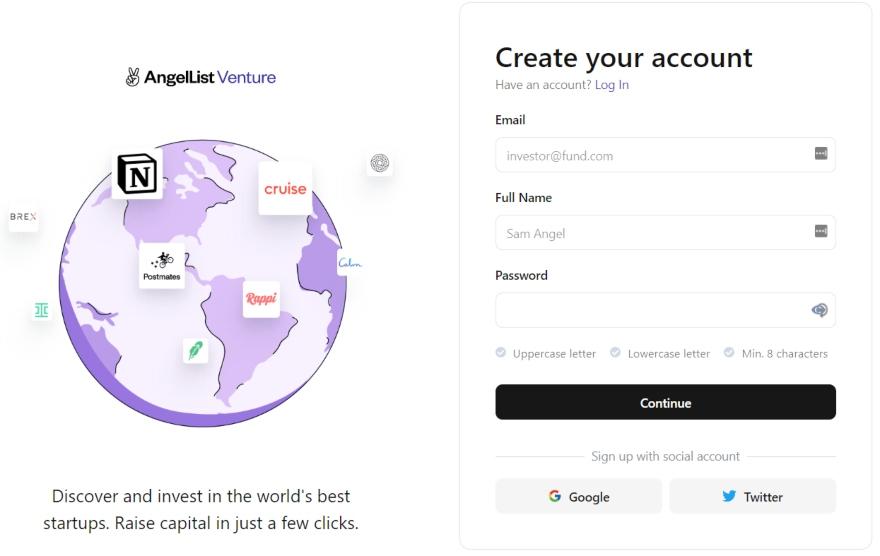Open password manager icon in Full Name field
This screenshot has height=556, width=880.
pos(821,231)
